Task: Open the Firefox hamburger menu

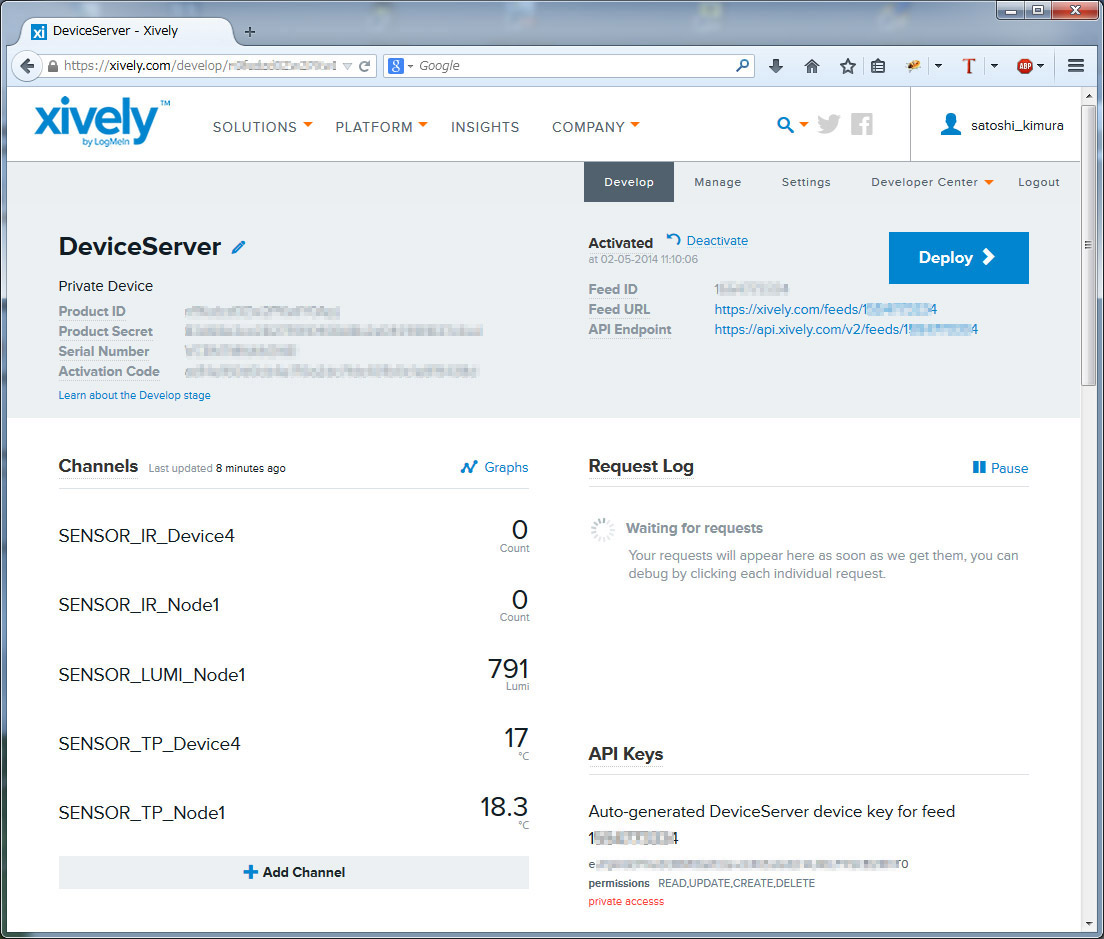Action: (x=1076, y=66)
